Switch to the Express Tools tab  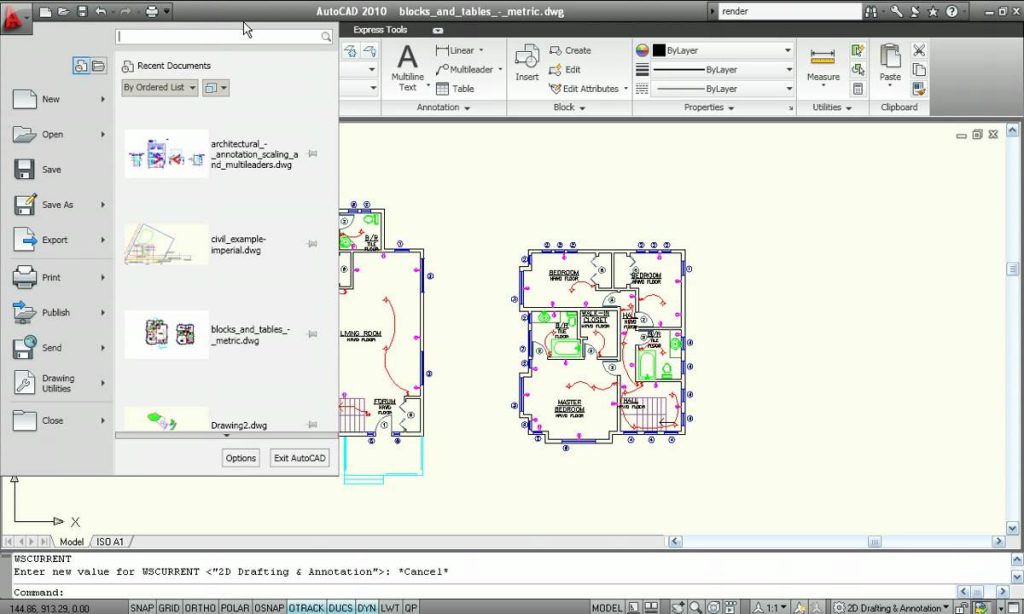click(x=380, y=30)
